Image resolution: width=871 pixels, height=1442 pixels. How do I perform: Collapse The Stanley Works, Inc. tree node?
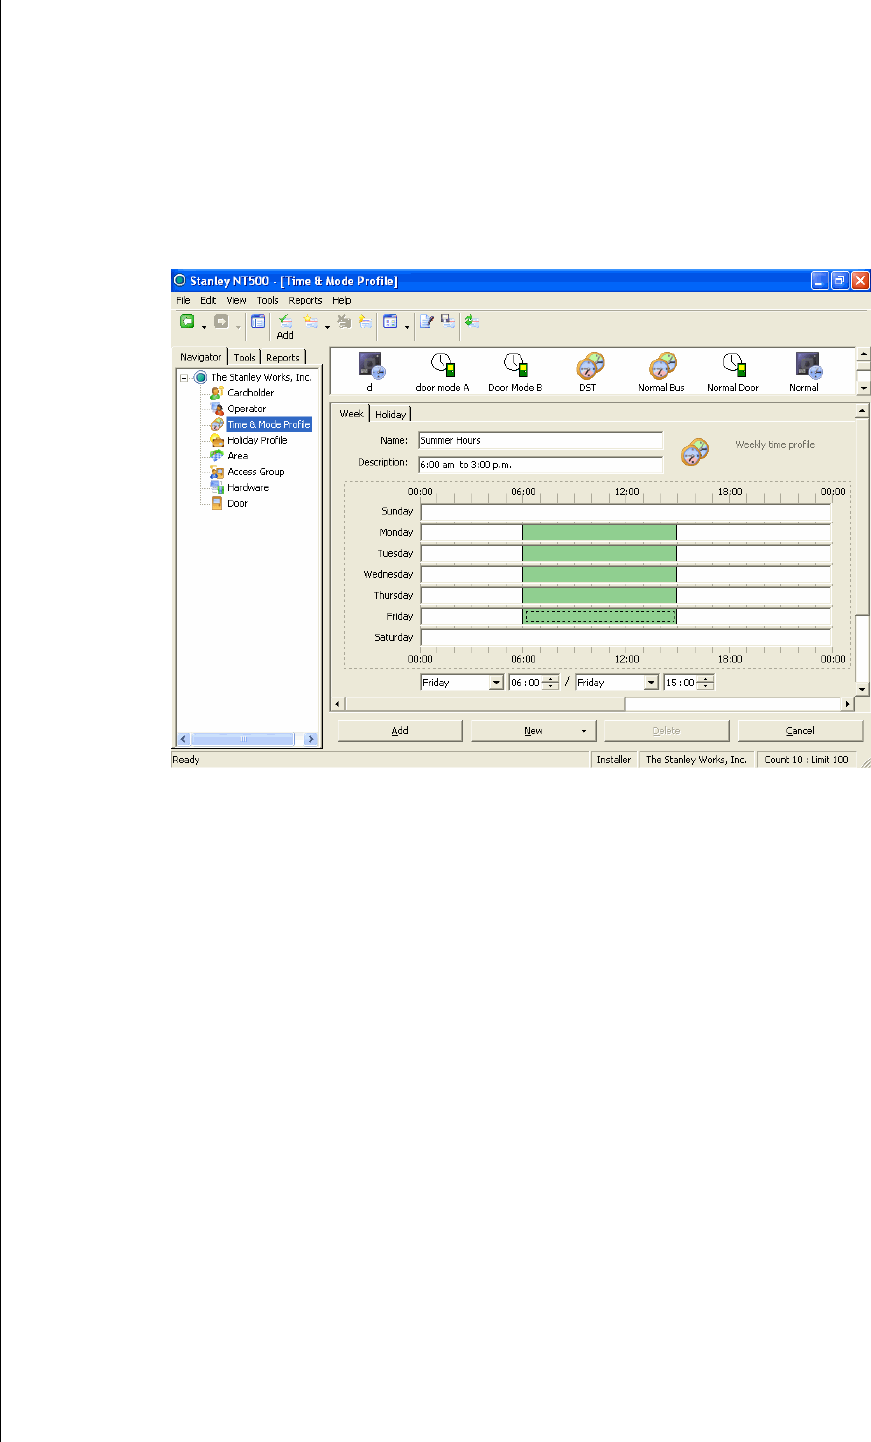pyautogui.click(x=185, y=378)
